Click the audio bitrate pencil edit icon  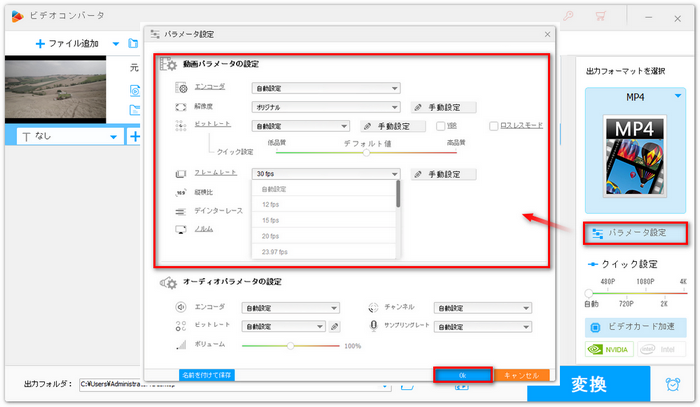335,326
